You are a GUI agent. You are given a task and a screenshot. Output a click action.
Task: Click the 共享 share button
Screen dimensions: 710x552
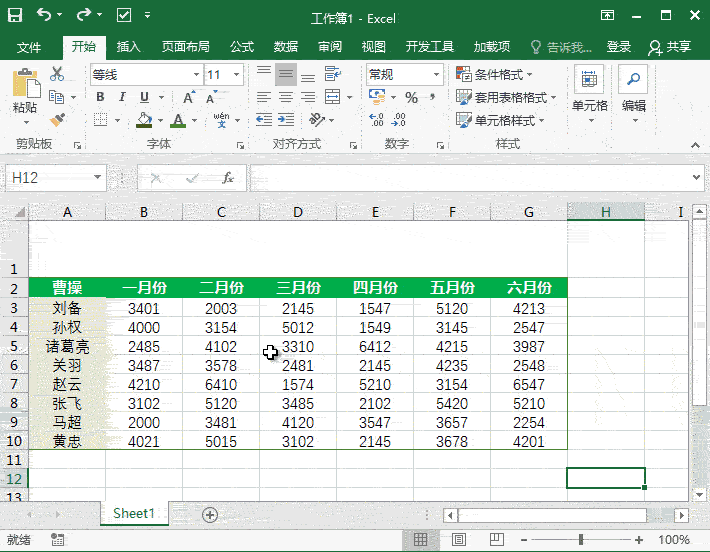670,47
